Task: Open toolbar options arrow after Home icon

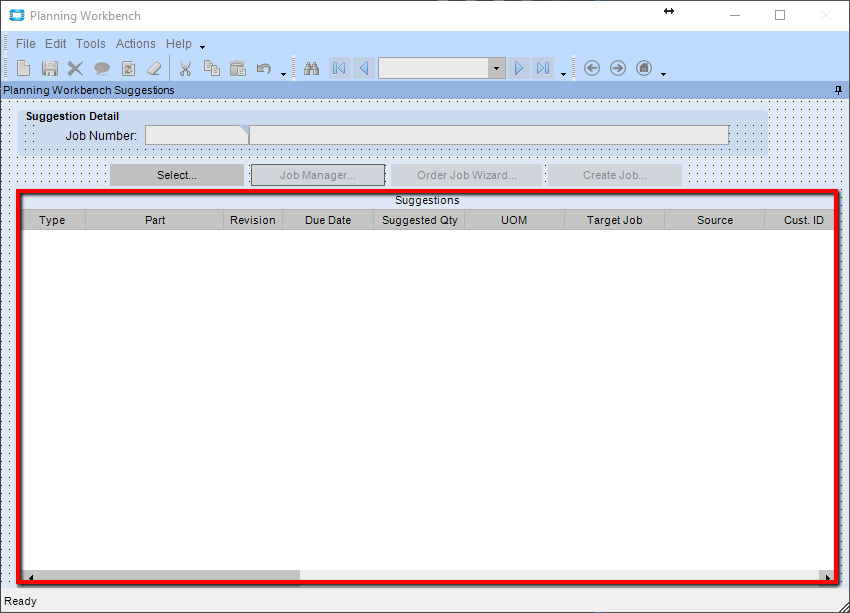Action: click(x=664, y=74)
